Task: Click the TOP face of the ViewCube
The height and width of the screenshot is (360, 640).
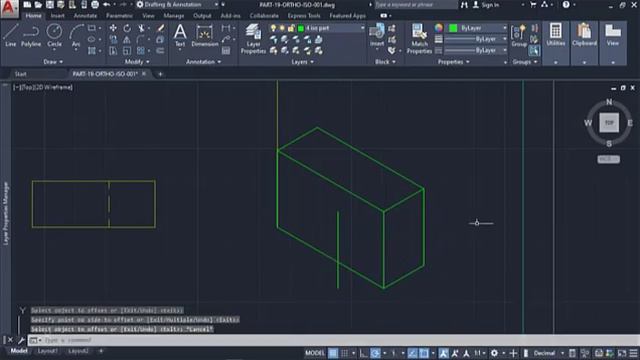Action: pyautogui.click(x=609, y=122)
